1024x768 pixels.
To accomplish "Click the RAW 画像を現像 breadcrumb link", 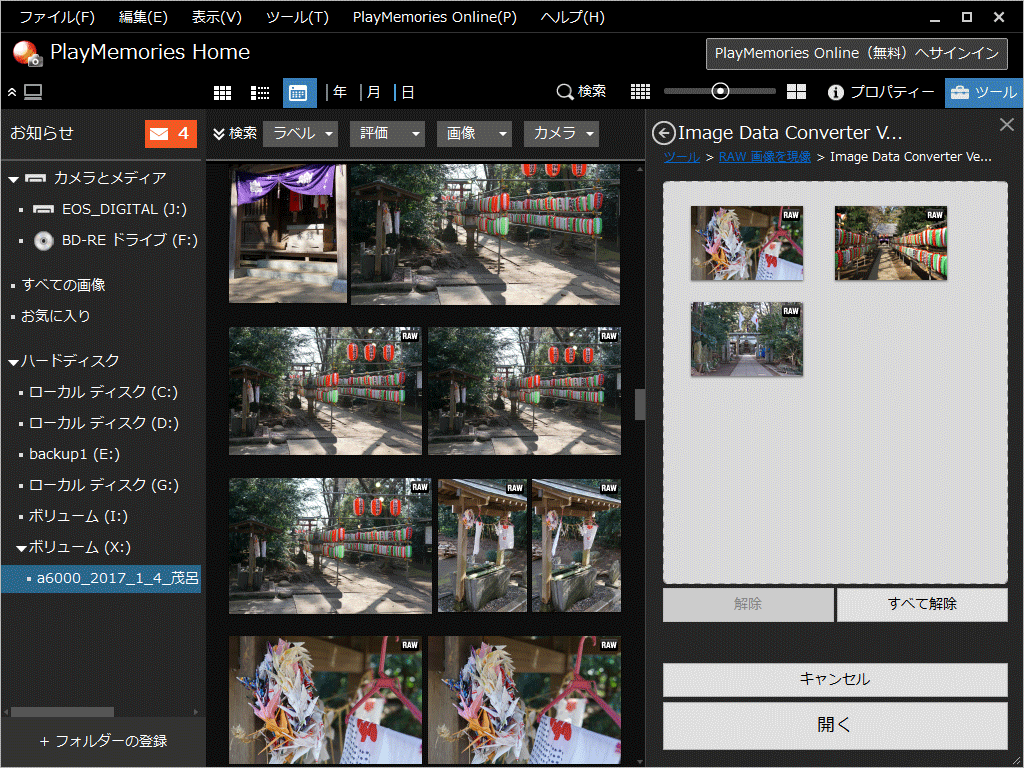I will pos(764,157).
